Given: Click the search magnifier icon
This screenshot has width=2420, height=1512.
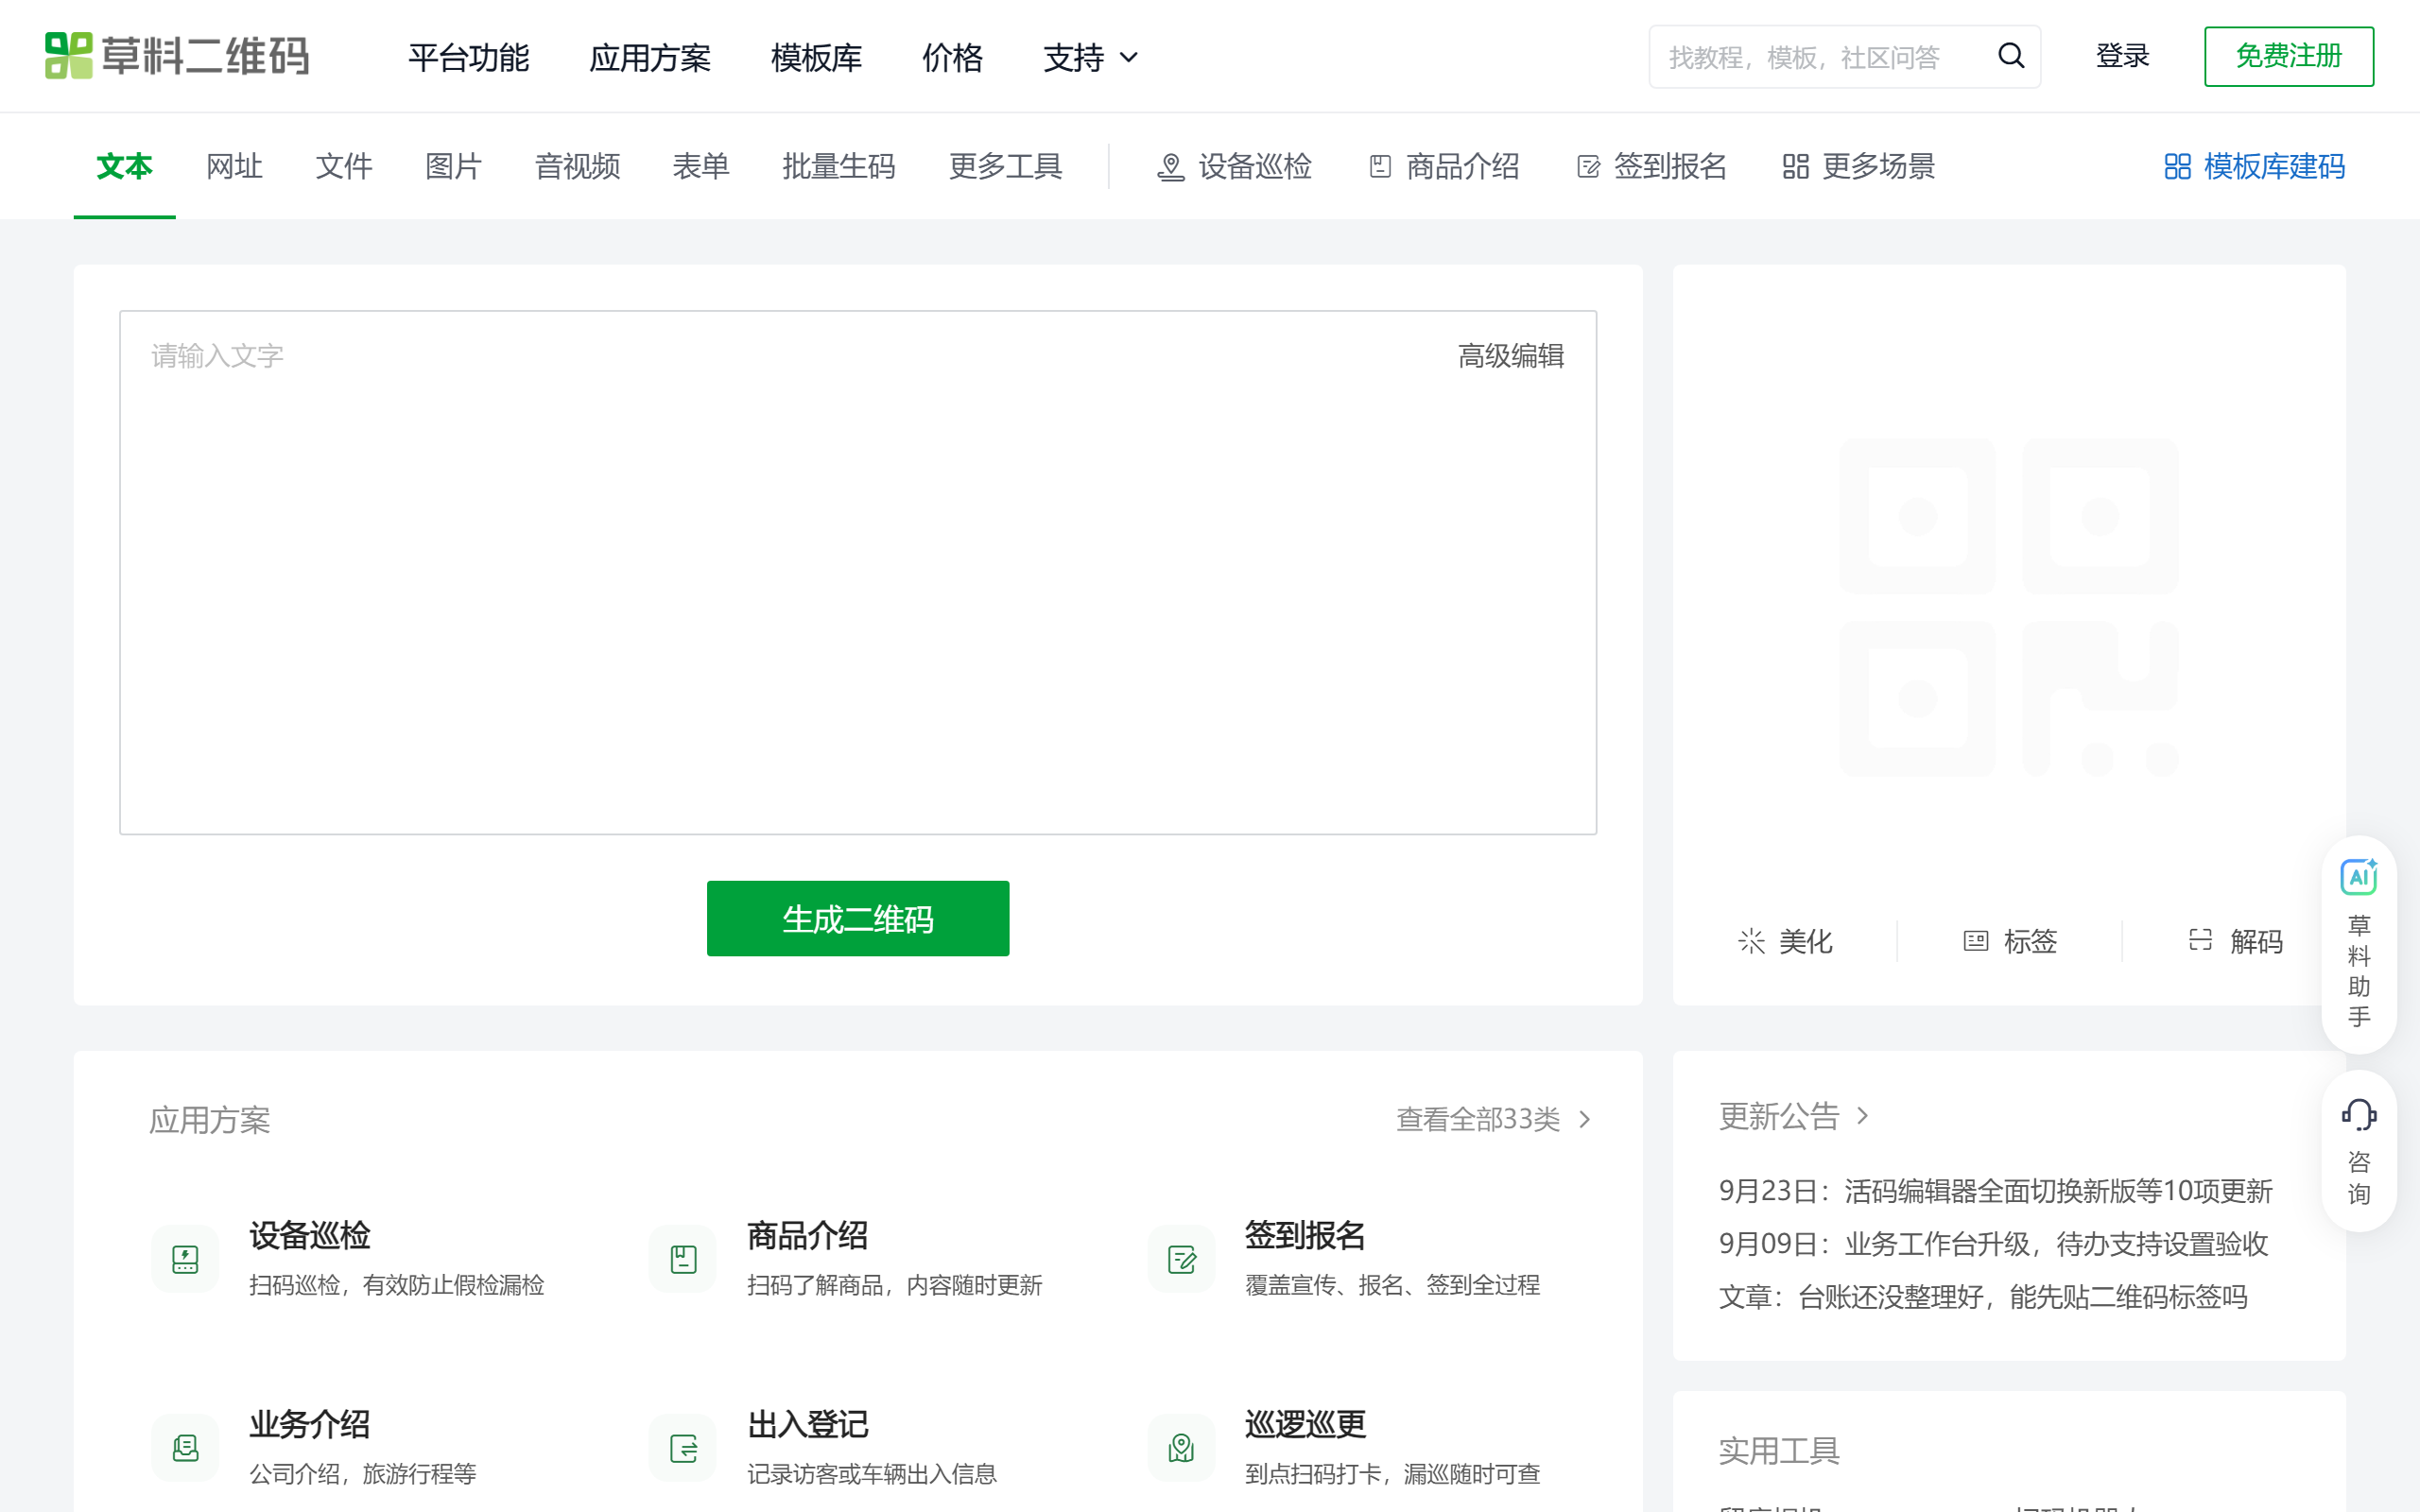Looking at the screenshot, I should [x=2011, y=56].
